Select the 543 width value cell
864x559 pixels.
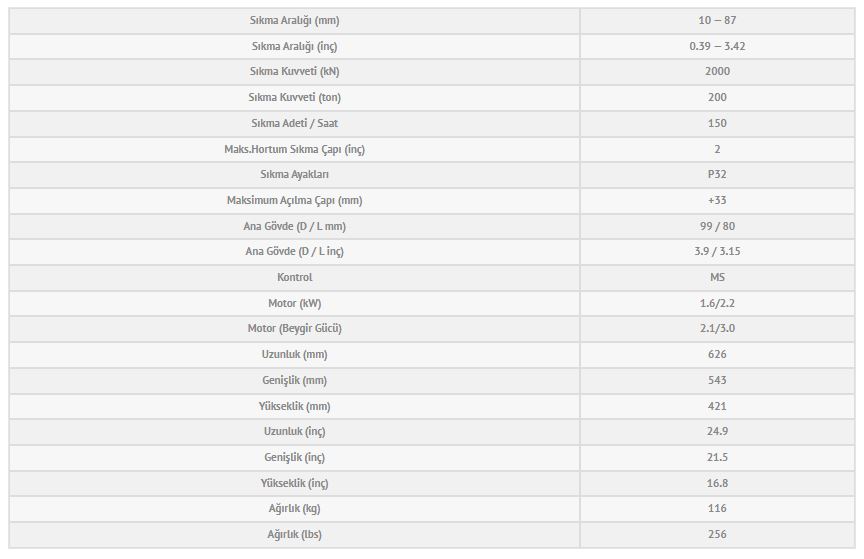click(717, 380)
